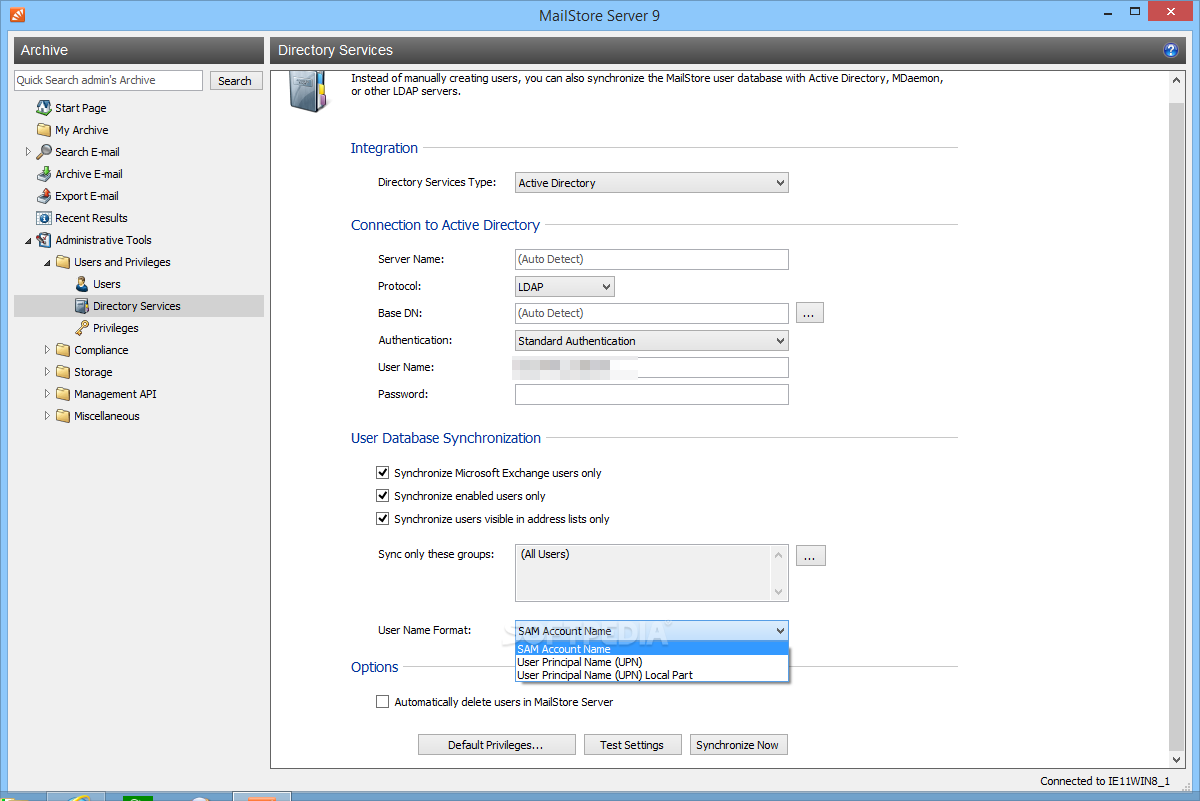Image resolution: width=1200 pixels, height=801 pixels.
Task: Open the Authentication dropdown
Action: [x=652, y=341]
